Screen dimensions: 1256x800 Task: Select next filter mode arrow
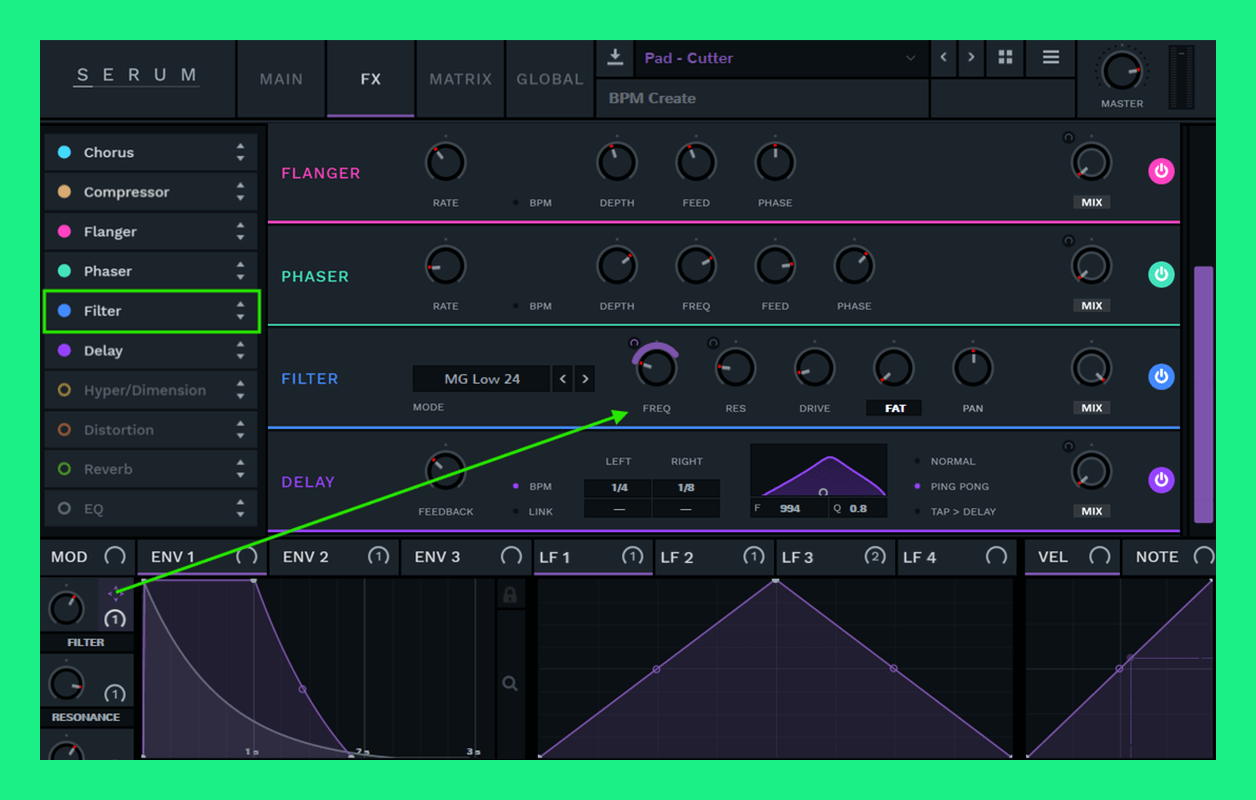pyautogui.click(x=585, y=379)
